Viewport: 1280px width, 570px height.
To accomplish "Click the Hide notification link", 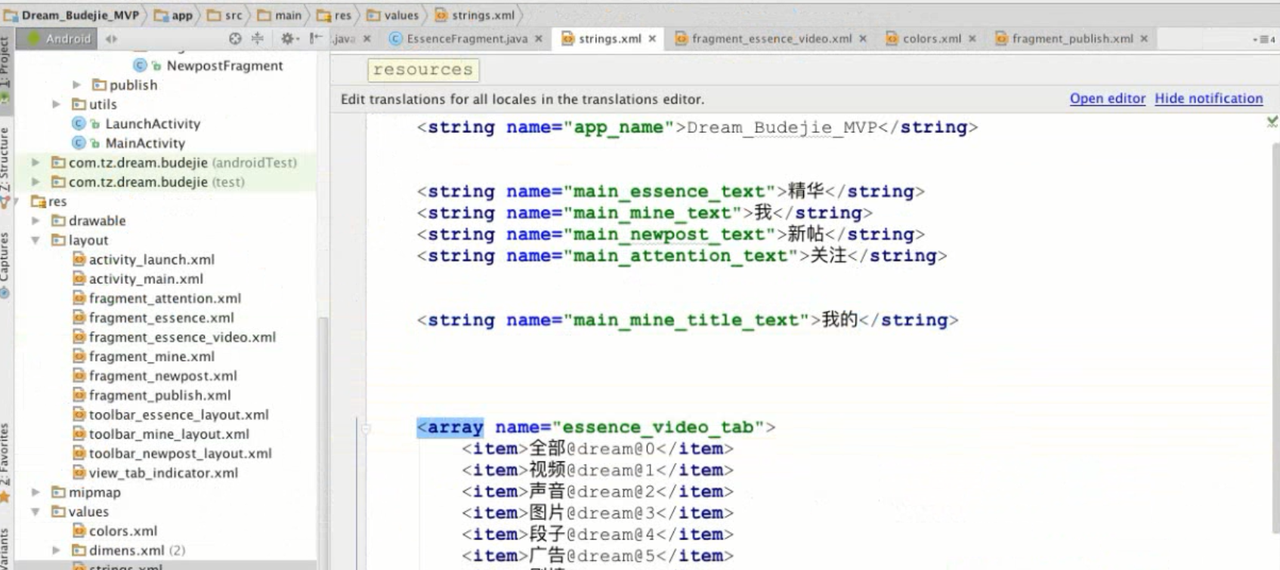I will point(1208,99).
